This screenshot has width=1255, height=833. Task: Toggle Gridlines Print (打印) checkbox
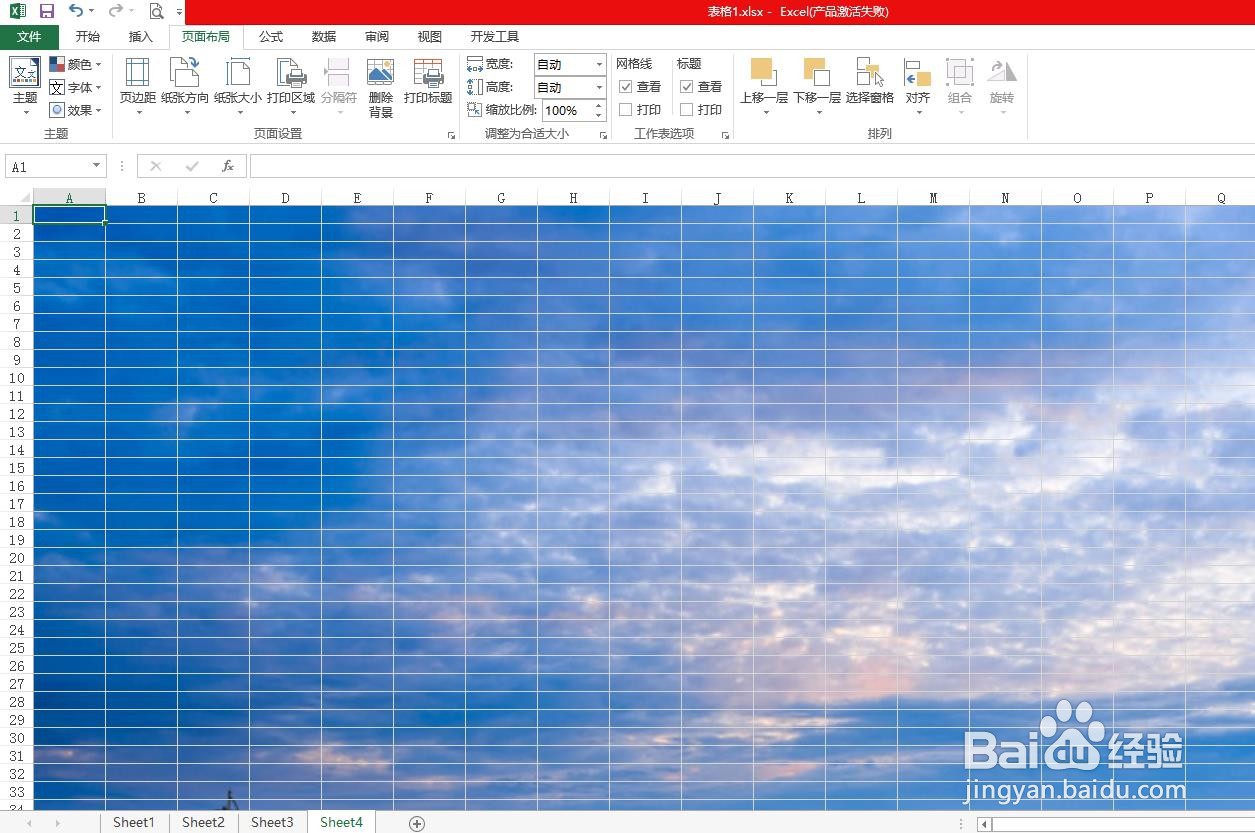click(x=626, y=110)
